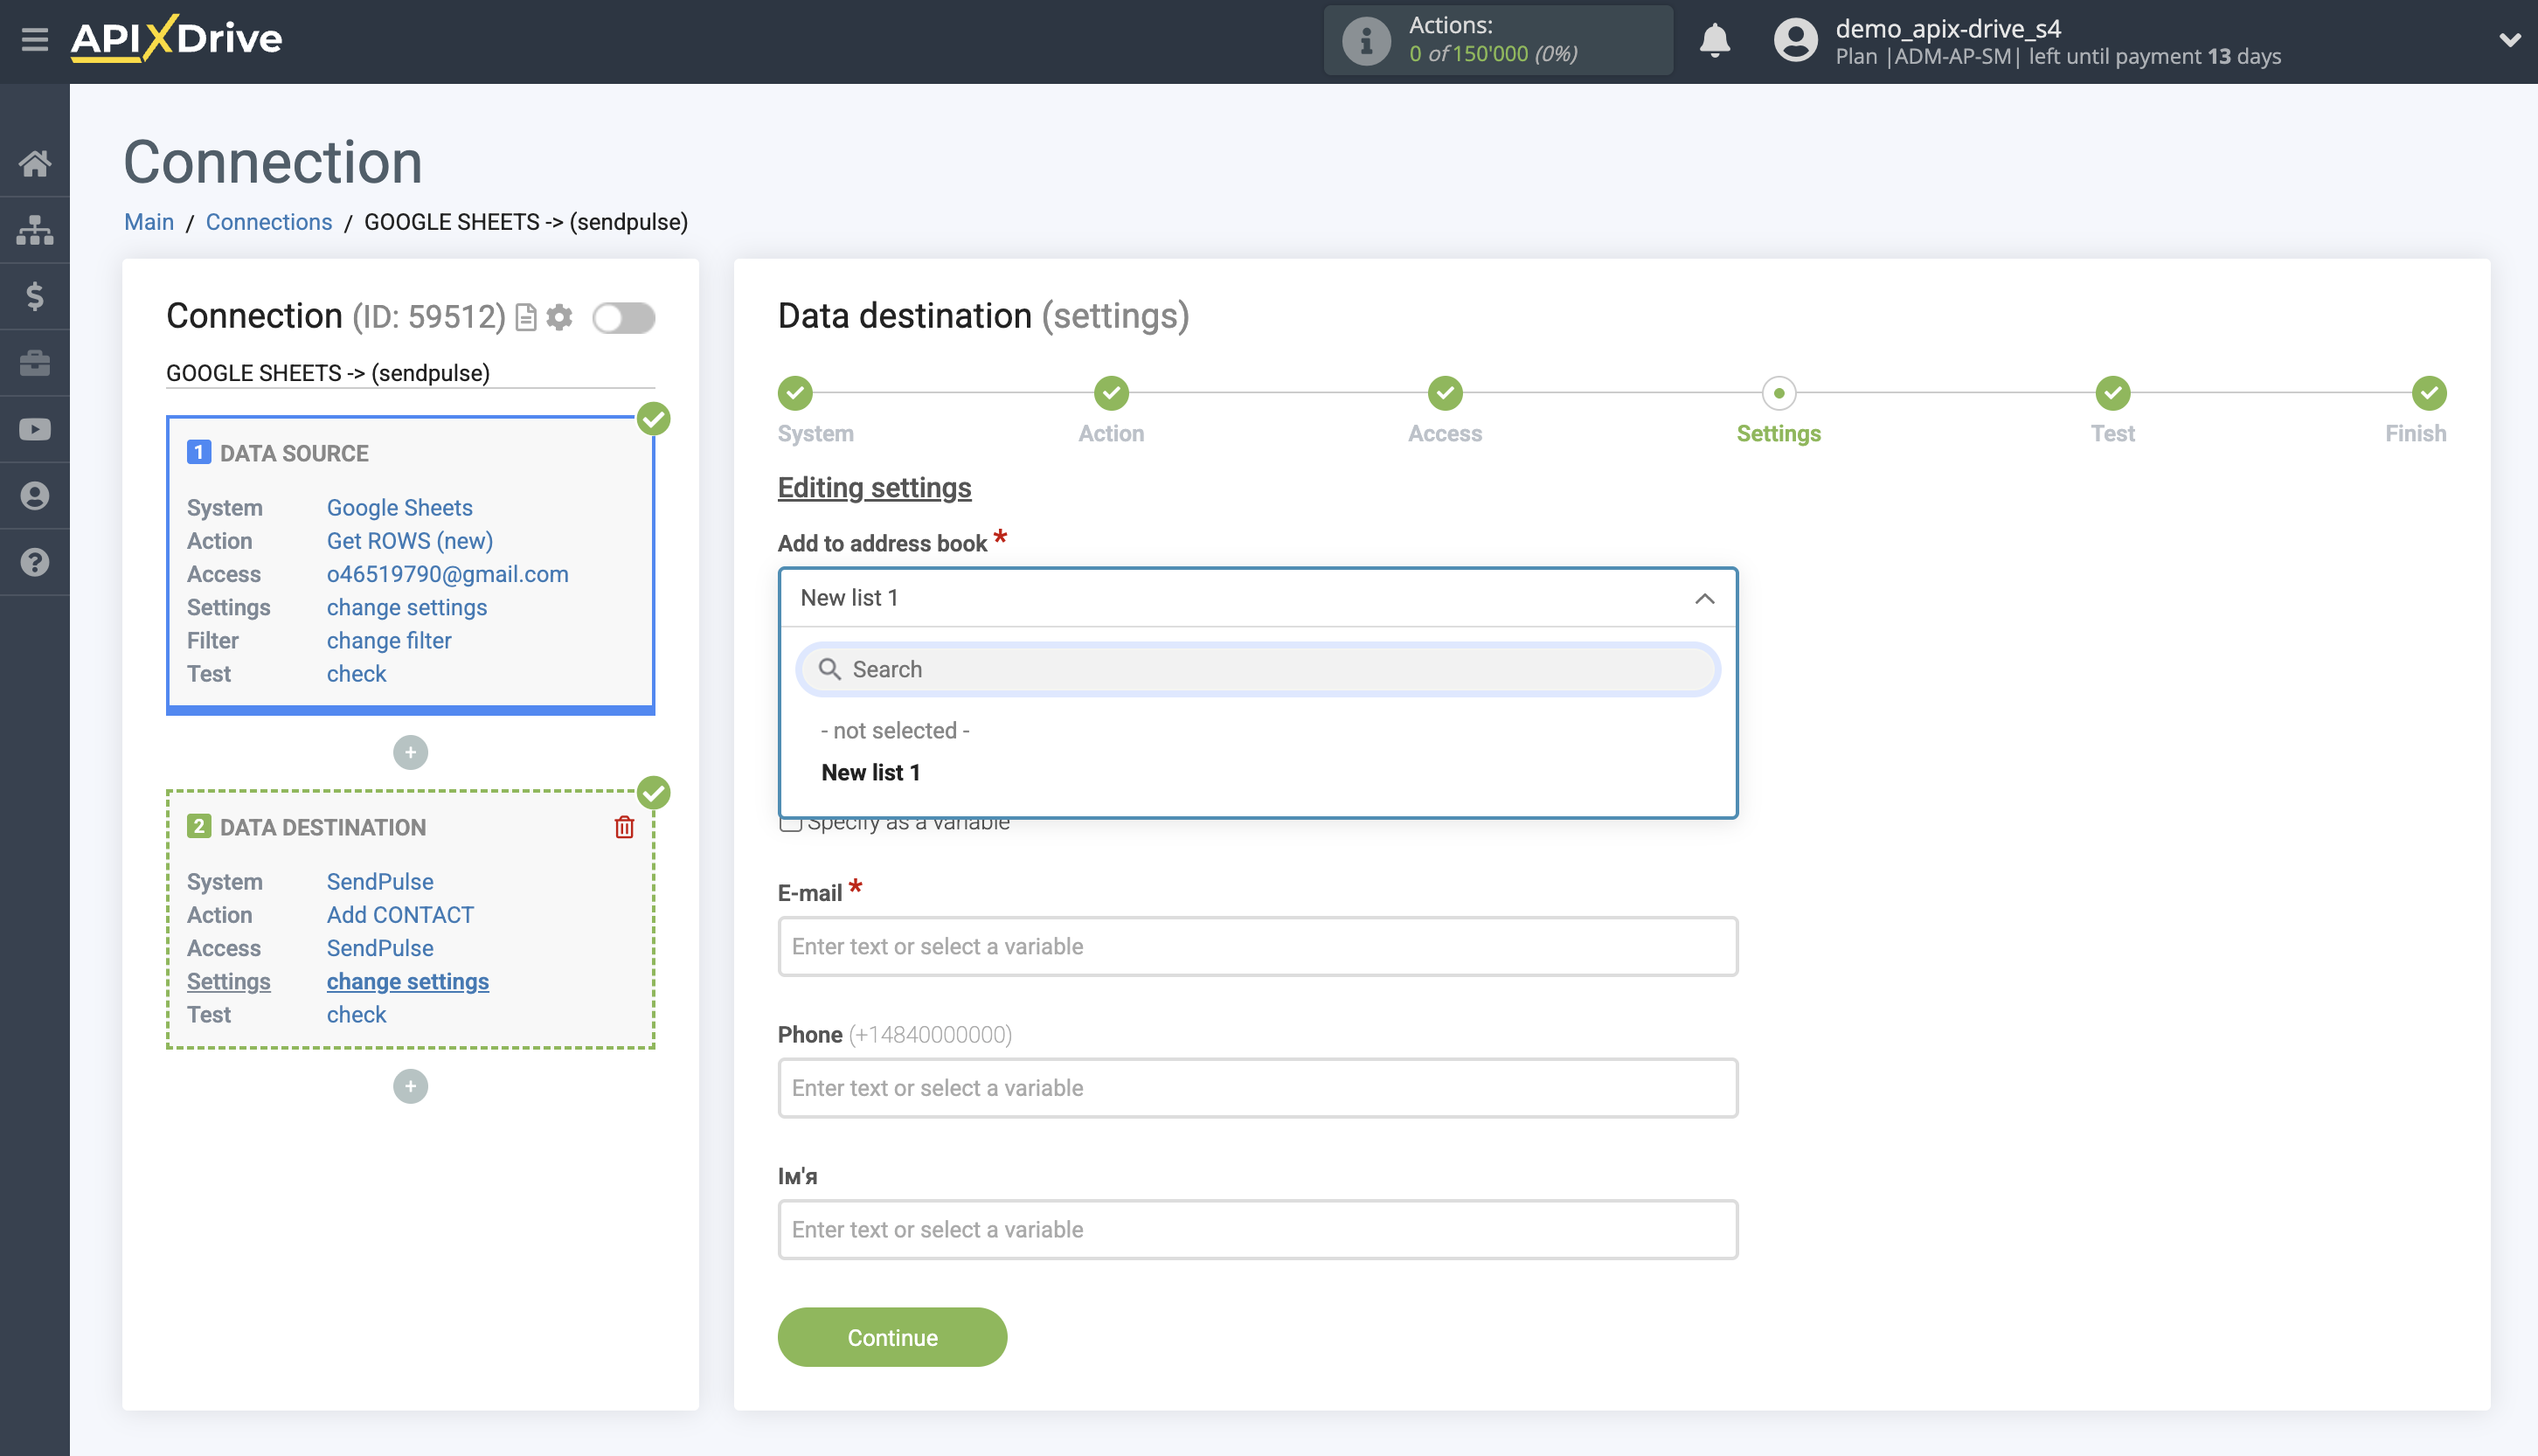Click the ApiX-Drive logo

(176, 39)
